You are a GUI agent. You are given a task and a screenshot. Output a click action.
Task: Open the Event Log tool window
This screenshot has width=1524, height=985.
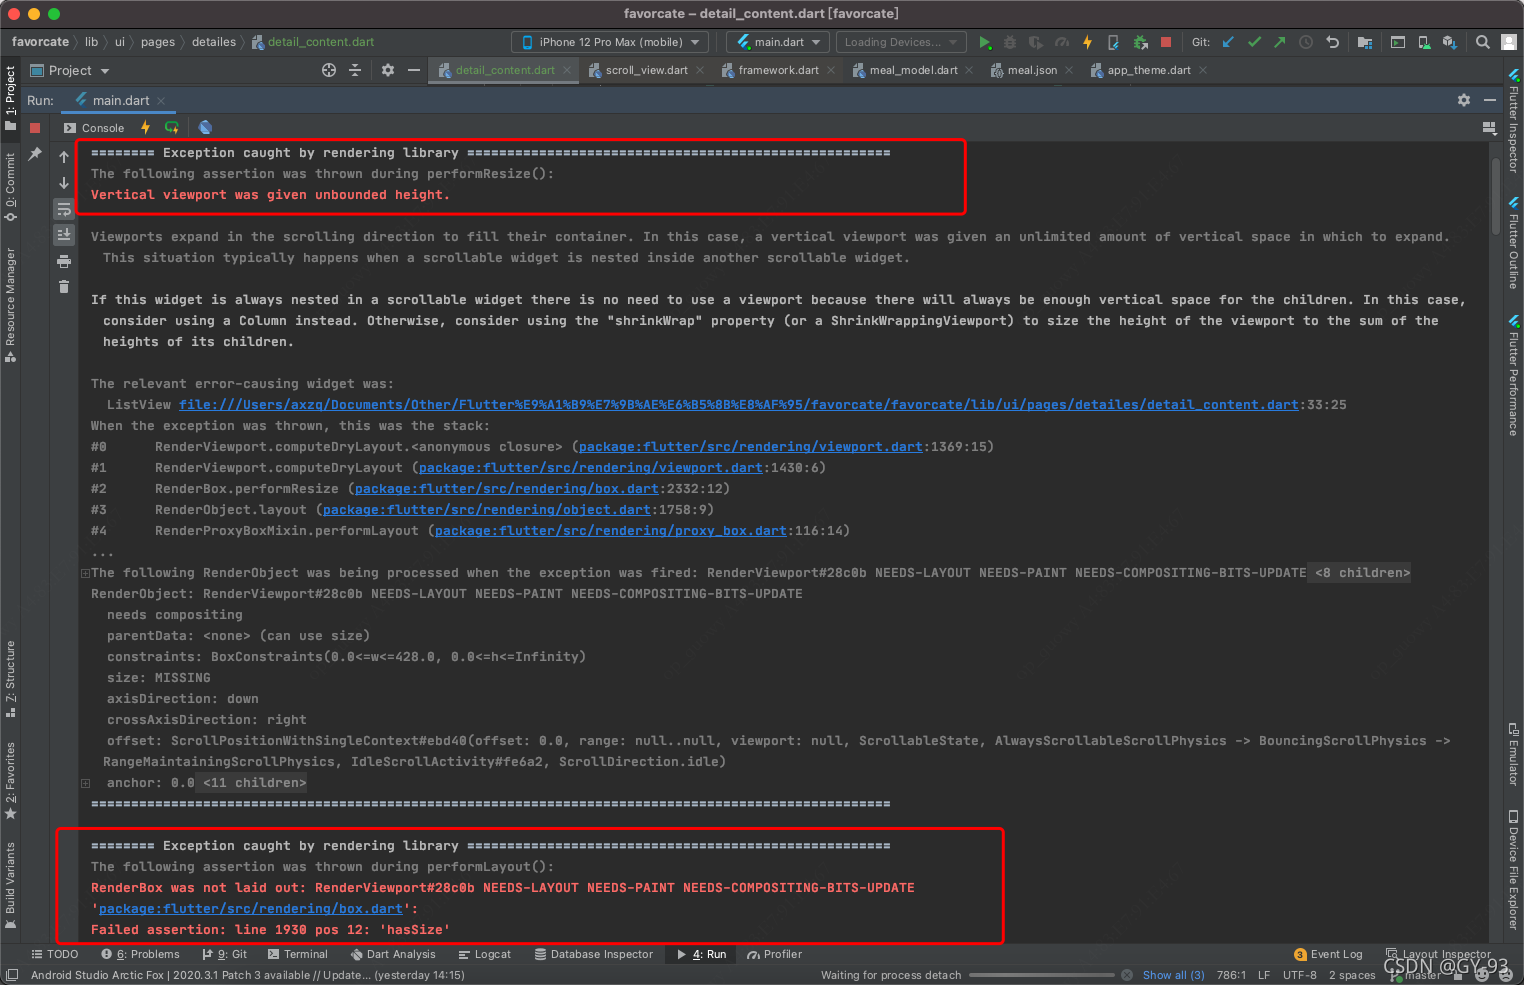(1328, 954)
